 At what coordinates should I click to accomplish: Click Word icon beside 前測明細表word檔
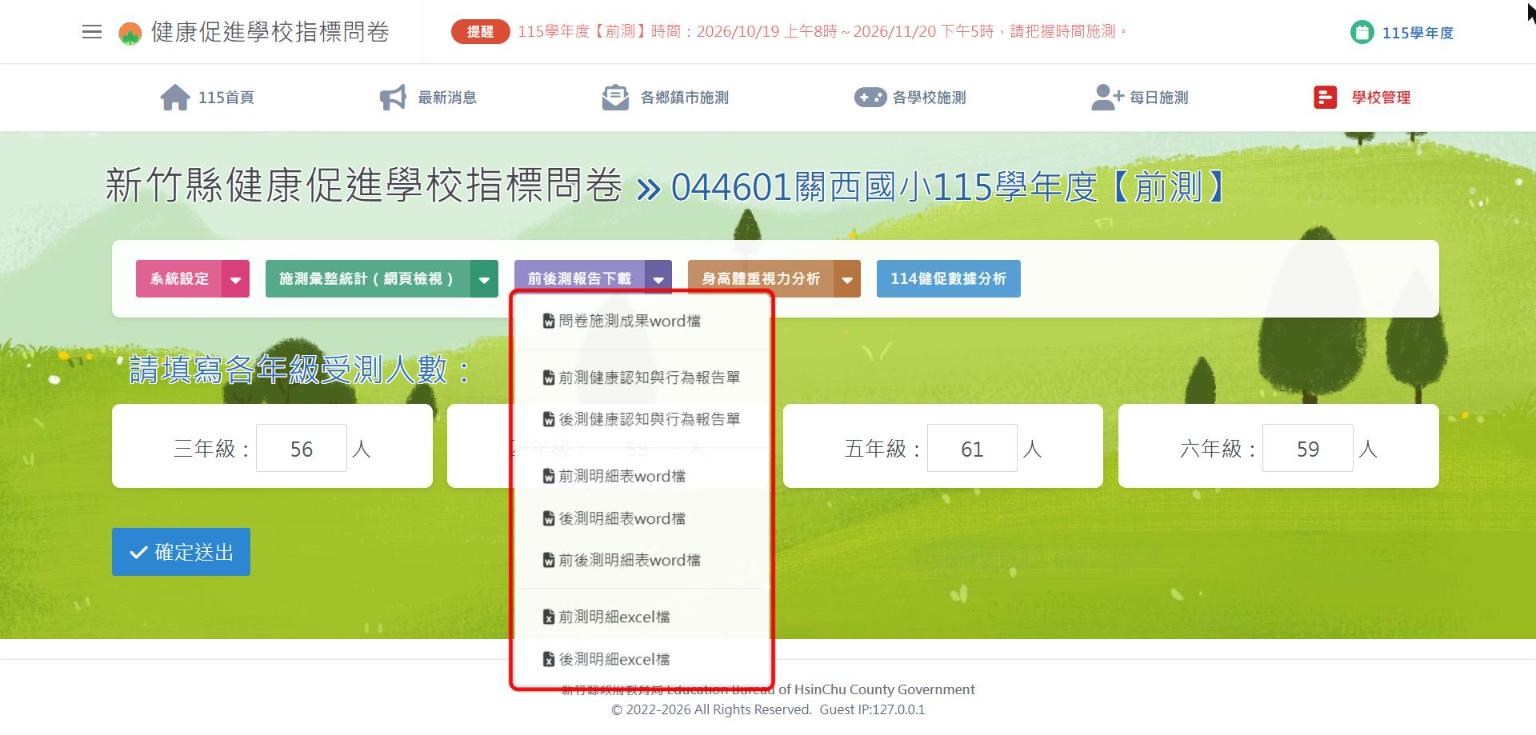pos(548,476)
